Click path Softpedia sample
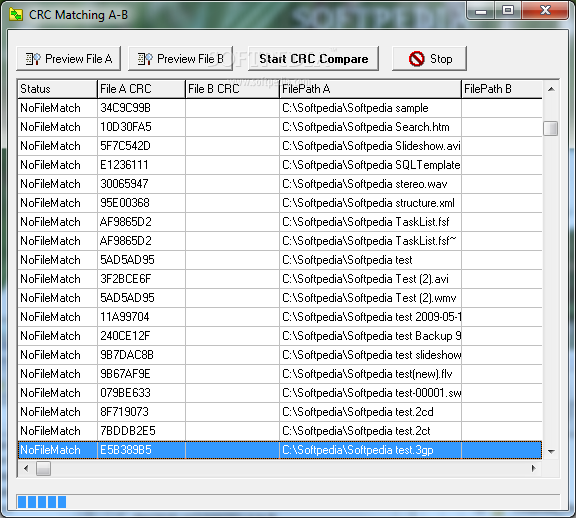This screenshot has width=576, height=518. [x=355, y=108]
